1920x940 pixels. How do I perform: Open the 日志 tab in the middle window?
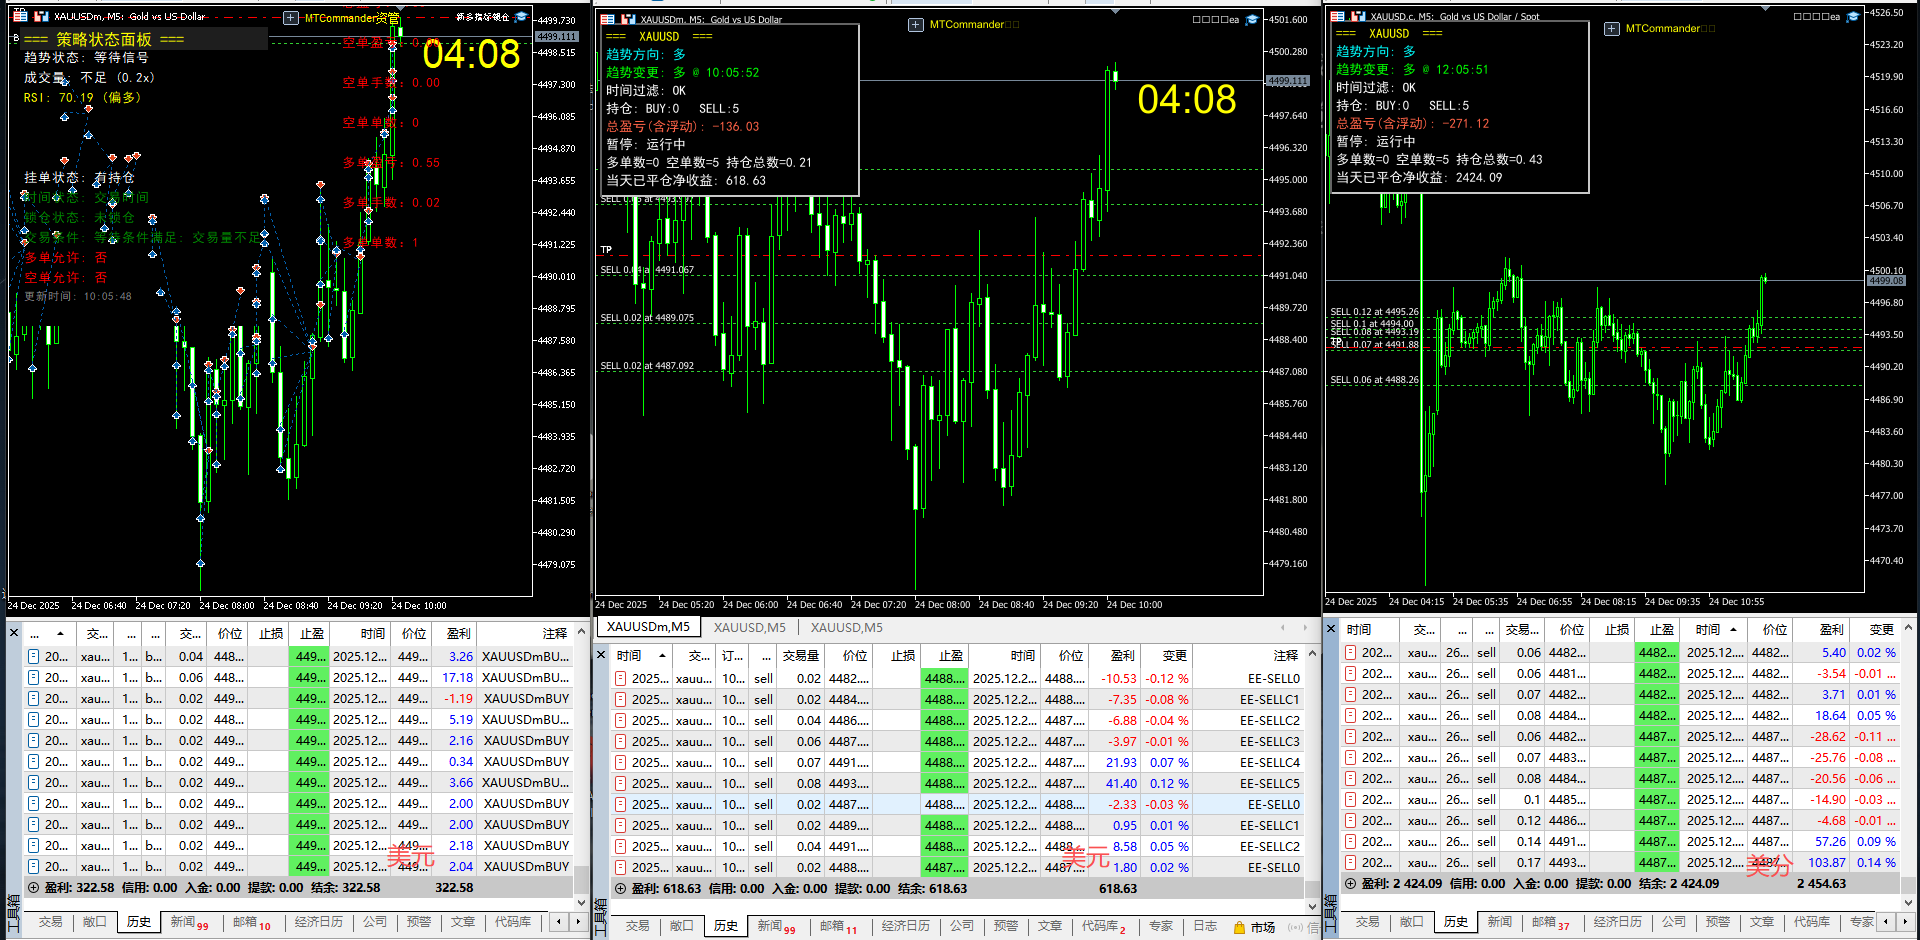point(1204,926)
